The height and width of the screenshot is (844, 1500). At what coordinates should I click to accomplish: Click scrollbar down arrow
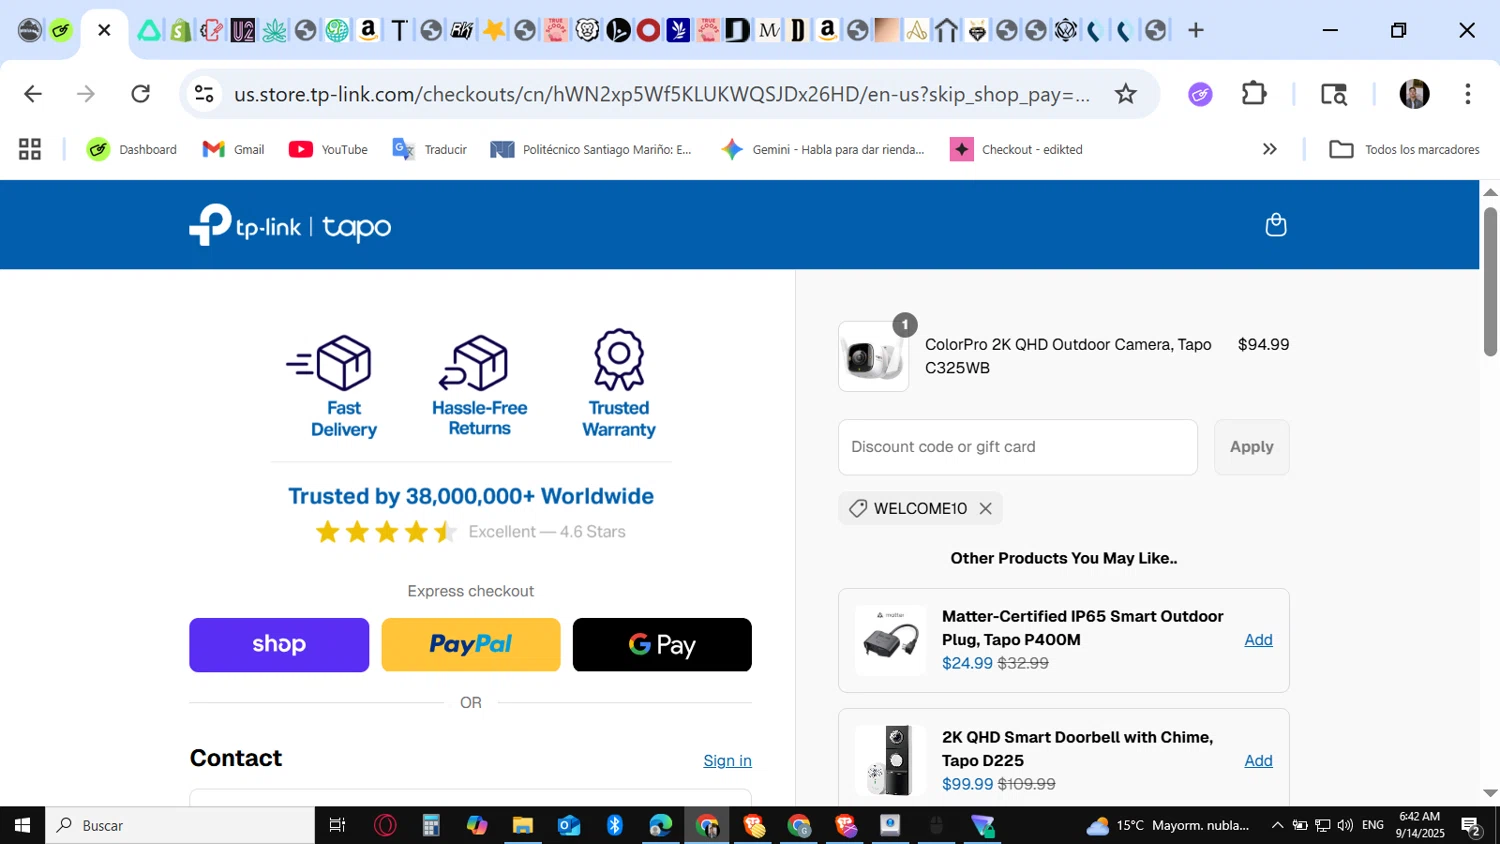1490,793
